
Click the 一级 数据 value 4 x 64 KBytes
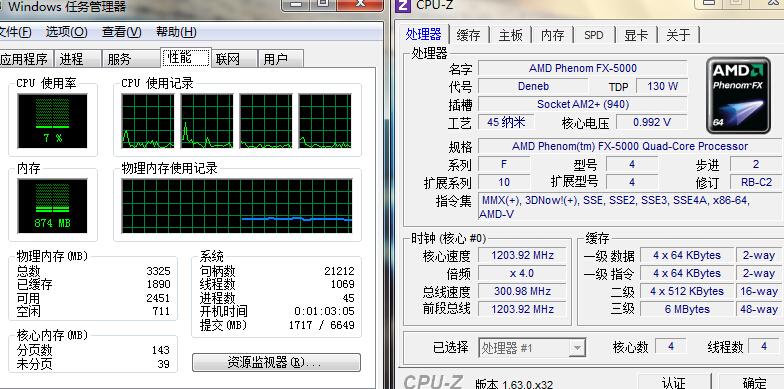(x=686, y=255)
